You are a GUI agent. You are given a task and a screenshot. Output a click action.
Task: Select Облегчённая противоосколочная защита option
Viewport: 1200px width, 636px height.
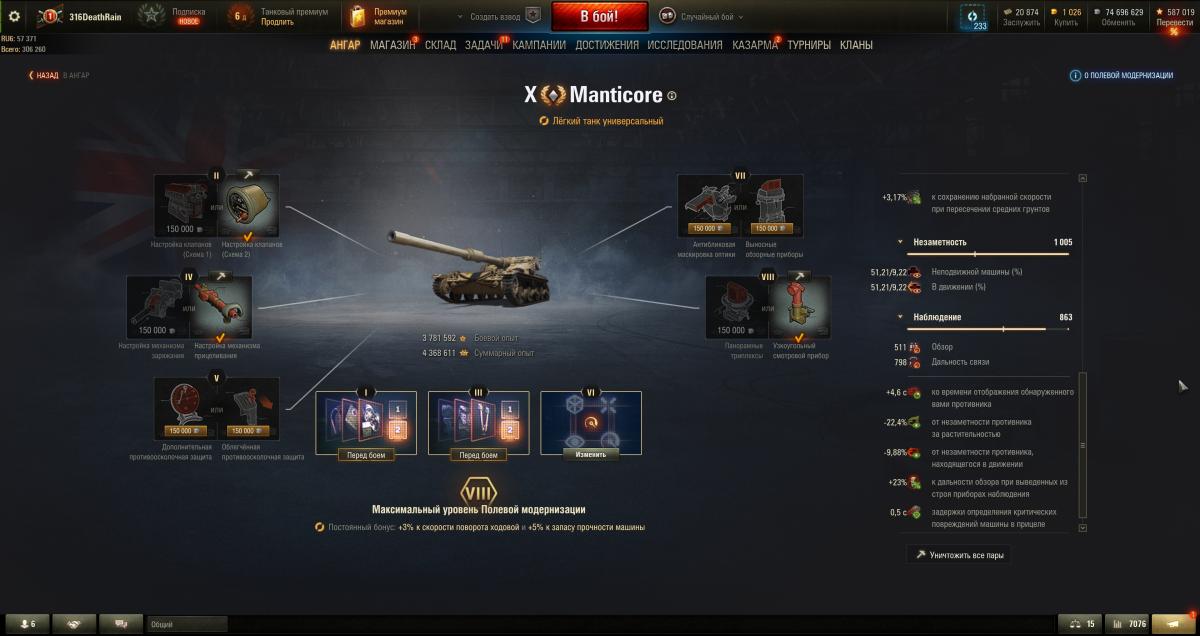coord(252,408)
